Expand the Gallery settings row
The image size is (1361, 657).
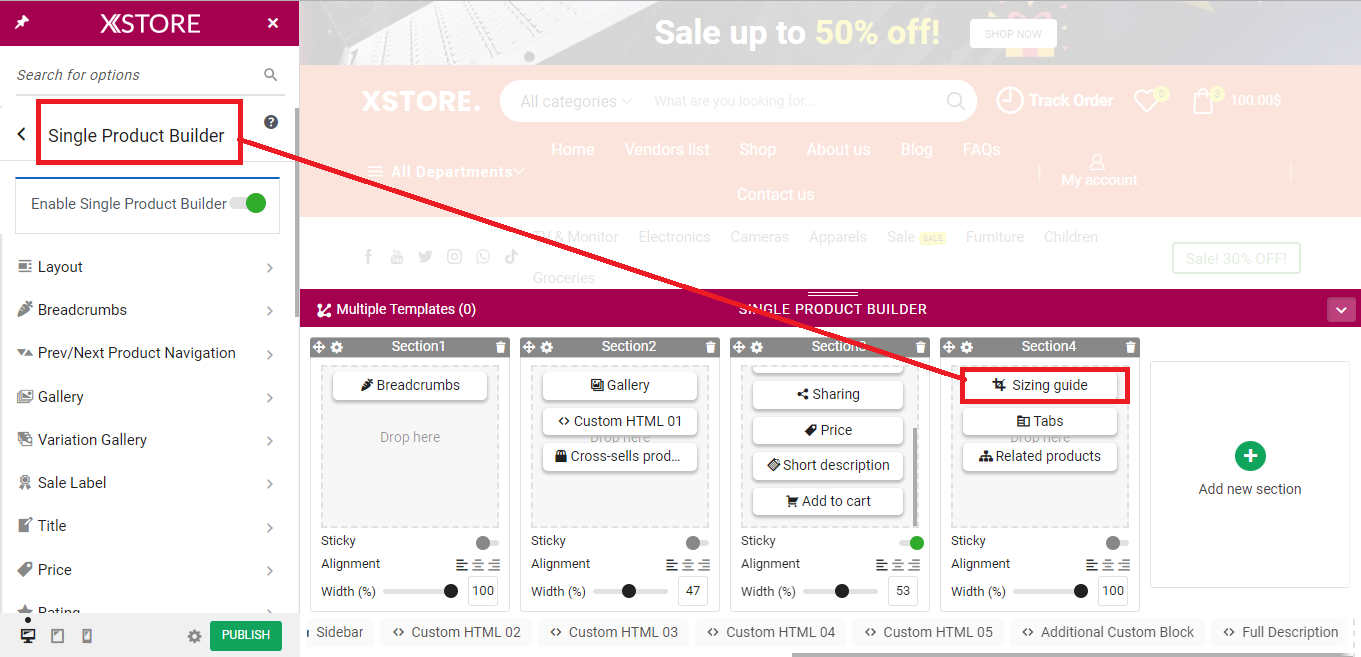[147, 397]
